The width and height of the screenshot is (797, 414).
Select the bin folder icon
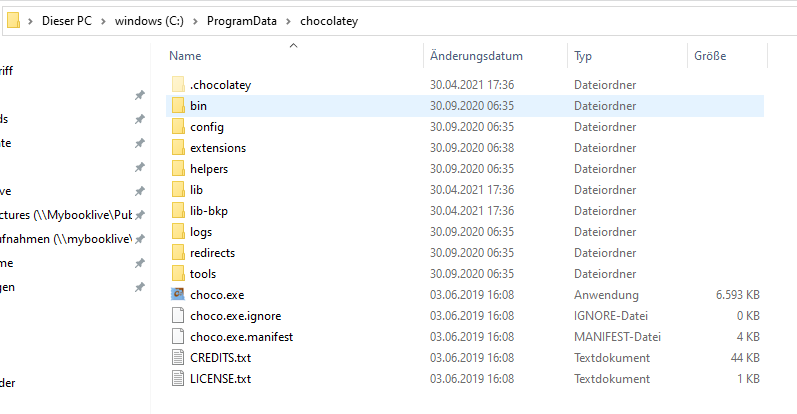click(x=178, y=105)
